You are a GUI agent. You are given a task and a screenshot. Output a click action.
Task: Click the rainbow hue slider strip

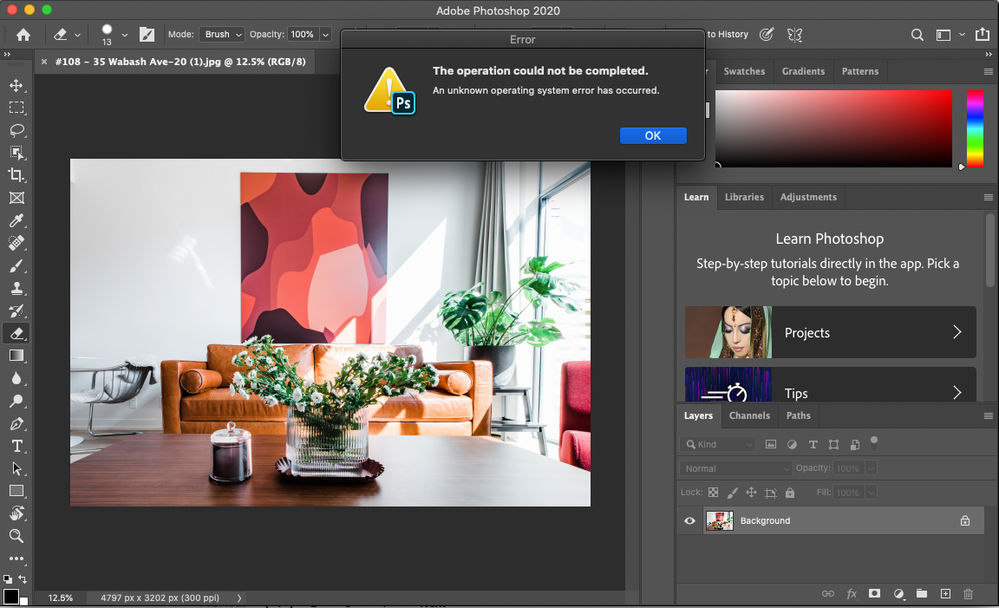974,128
